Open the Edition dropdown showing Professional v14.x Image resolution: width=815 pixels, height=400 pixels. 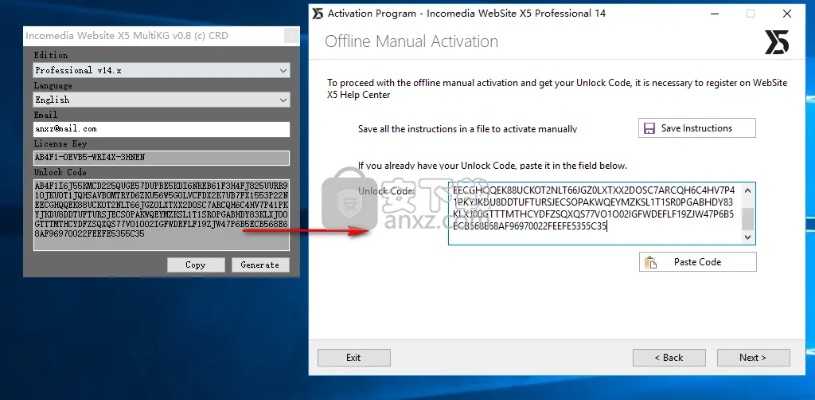(162, 70)
